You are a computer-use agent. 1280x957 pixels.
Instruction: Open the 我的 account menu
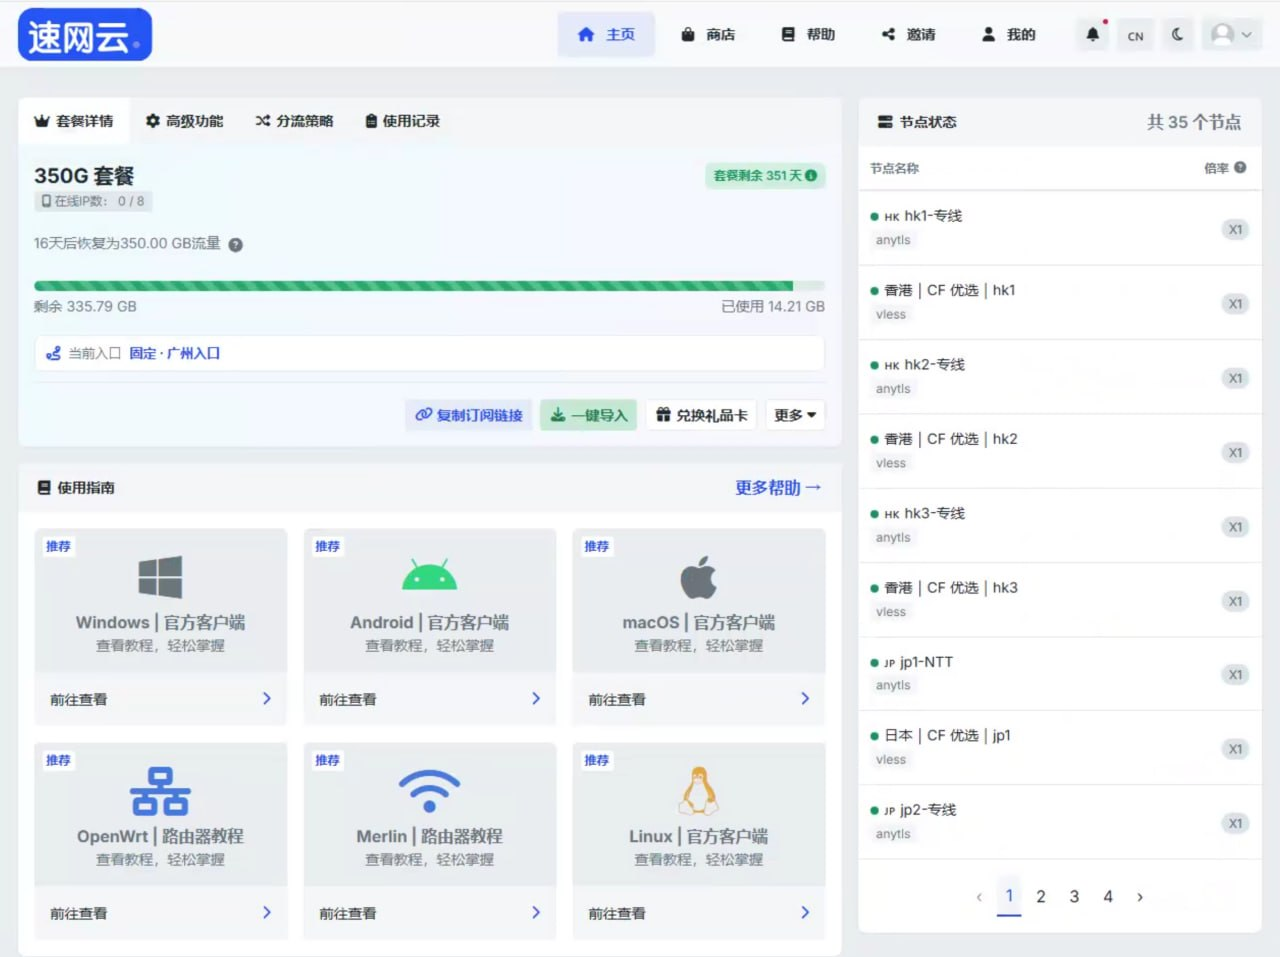pyautogui.click(x=1008, y=35)
